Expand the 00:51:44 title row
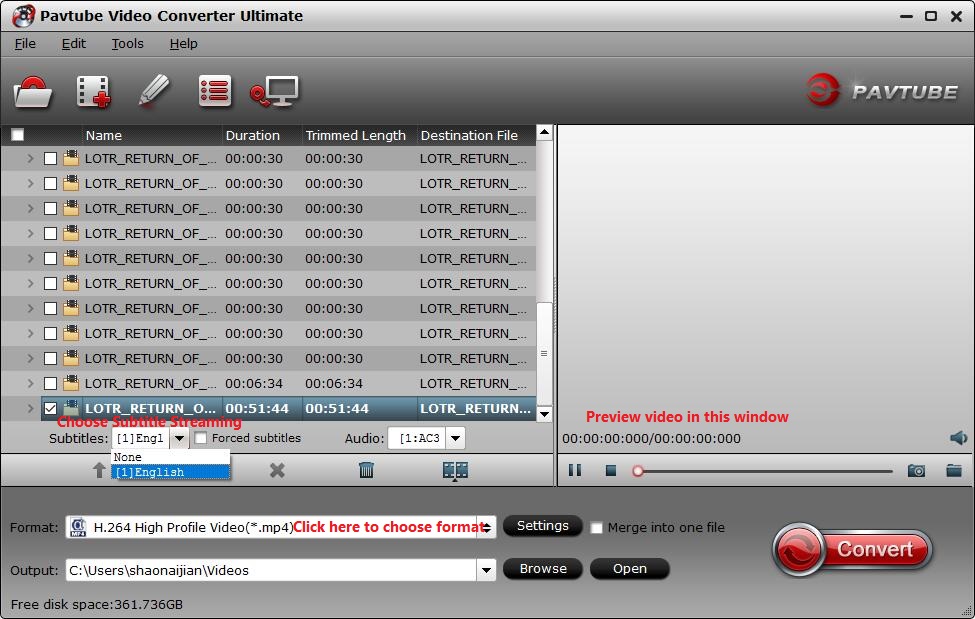Screen dimensions: 975x619 coord(30,408)
